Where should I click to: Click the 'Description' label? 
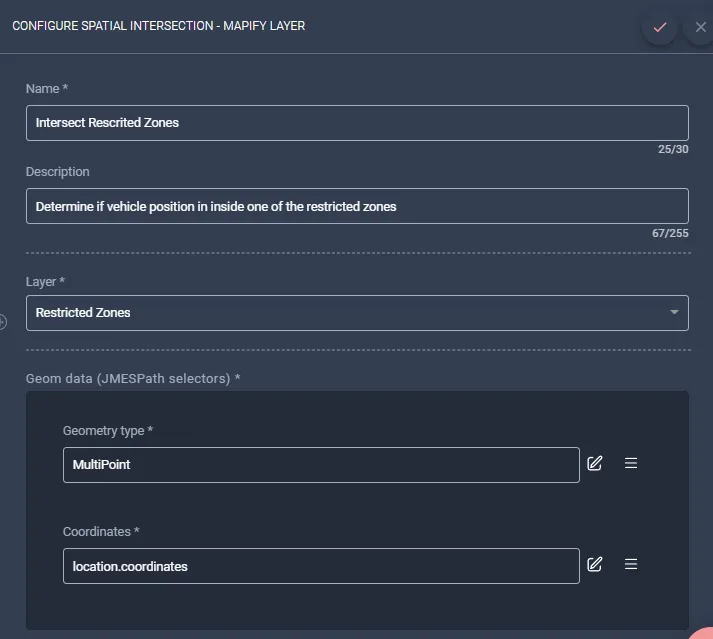coord(58,171)
